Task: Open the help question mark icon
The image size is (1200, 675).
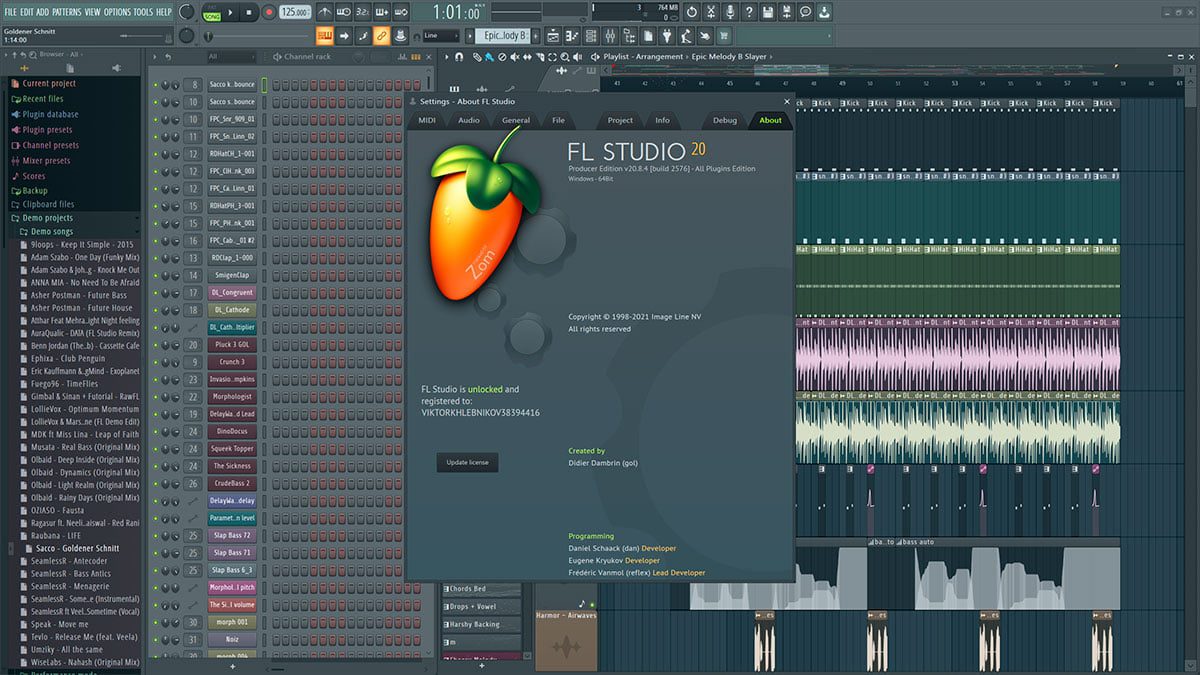Action: click(x=749, y=12)
